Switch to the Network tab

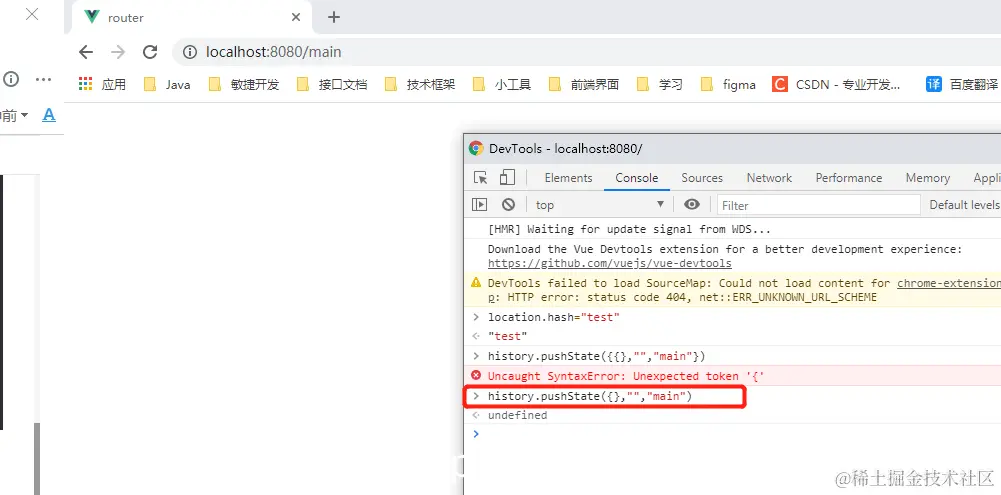pos(769,178)
